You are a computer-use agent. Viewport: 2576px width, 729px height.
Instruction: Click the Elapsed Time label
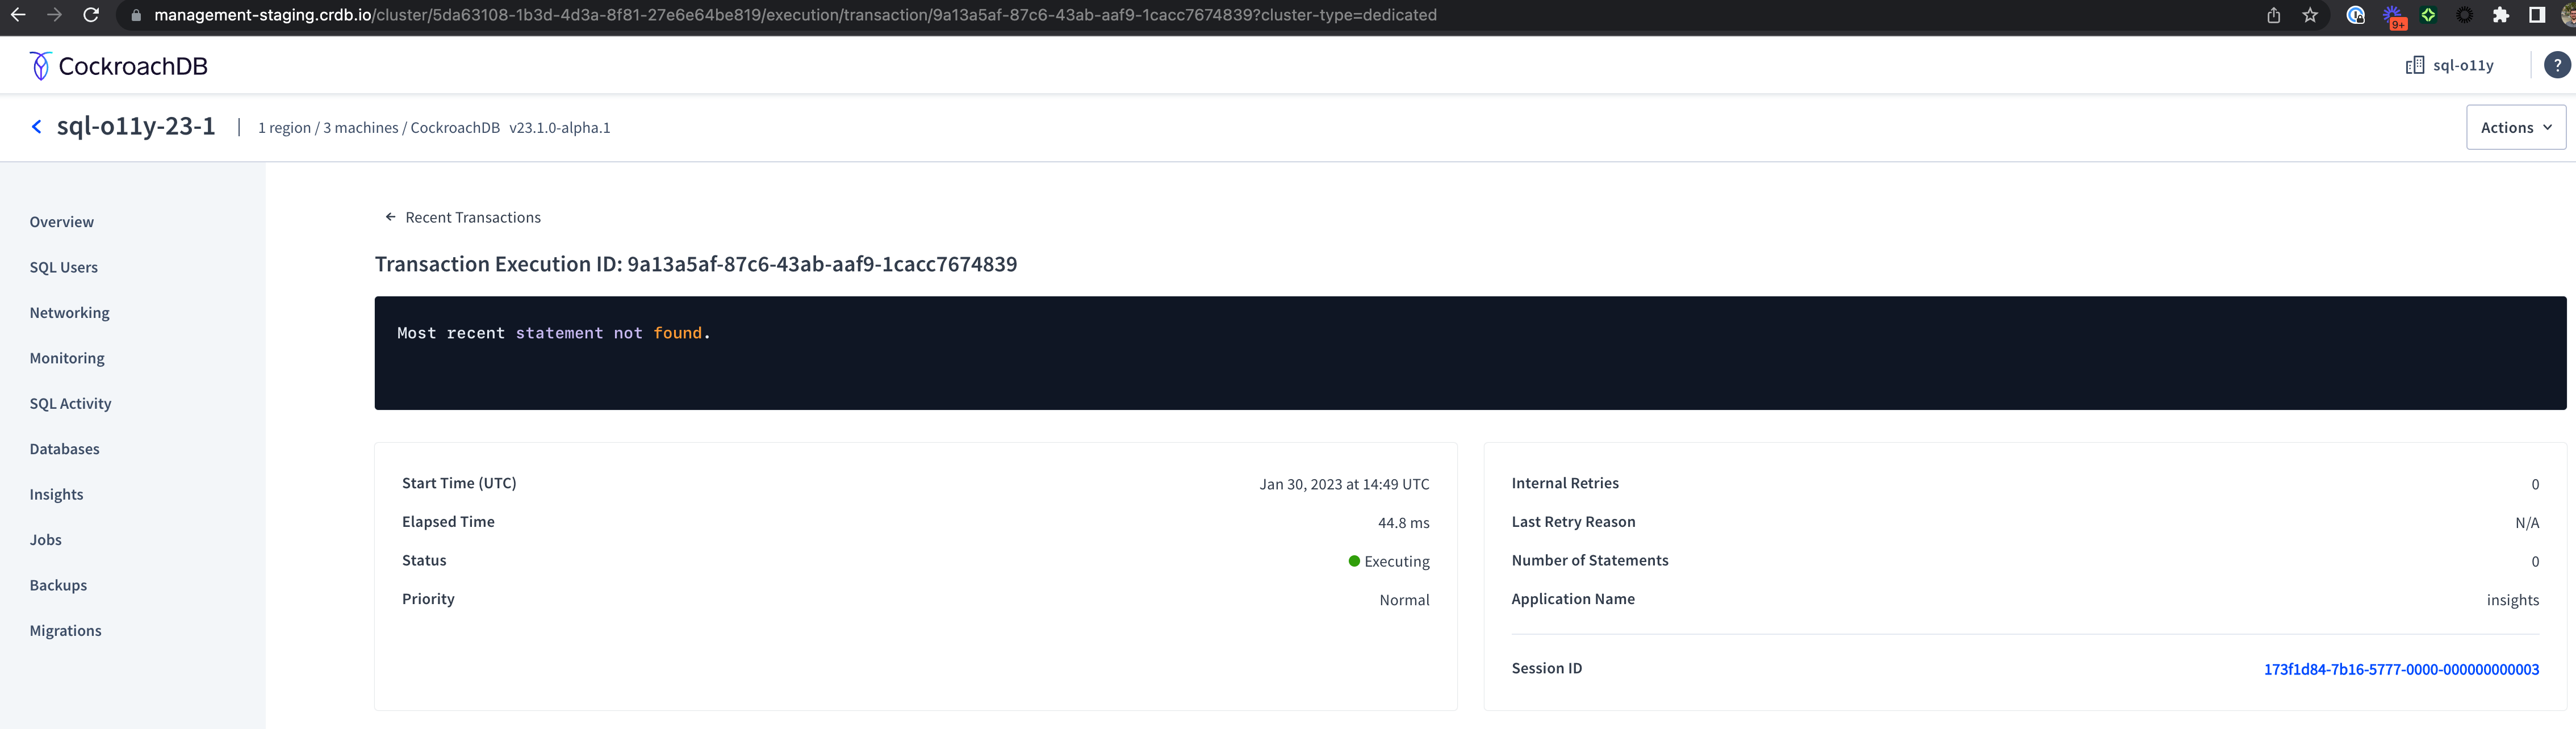[448, 522]
